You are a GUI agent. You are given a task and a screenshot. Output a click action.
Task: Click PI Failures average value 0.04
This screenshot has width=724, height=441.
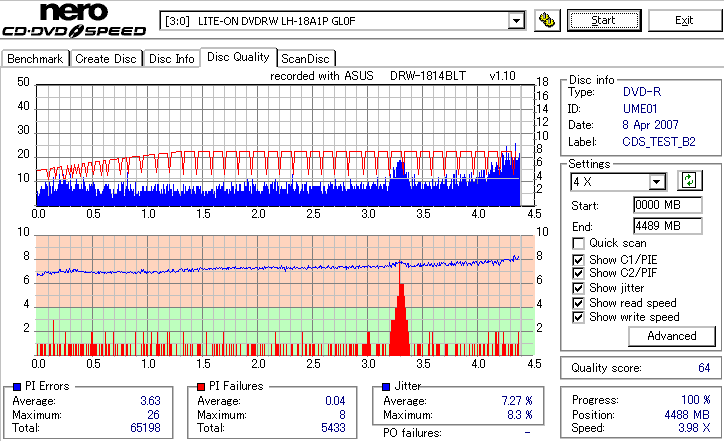(335, 401)
